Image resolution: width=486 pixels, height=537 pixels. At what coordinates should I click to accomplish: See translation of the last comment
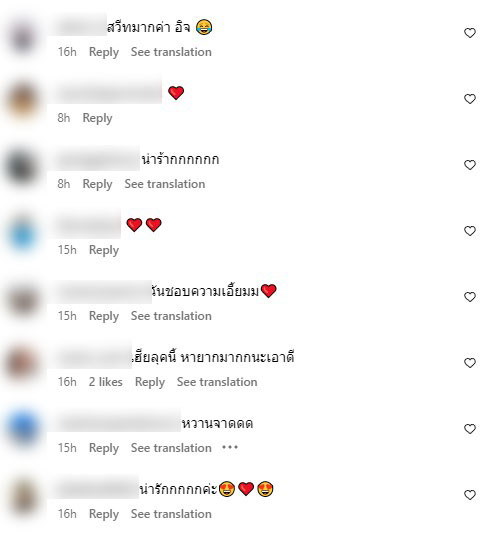point(171,514)
